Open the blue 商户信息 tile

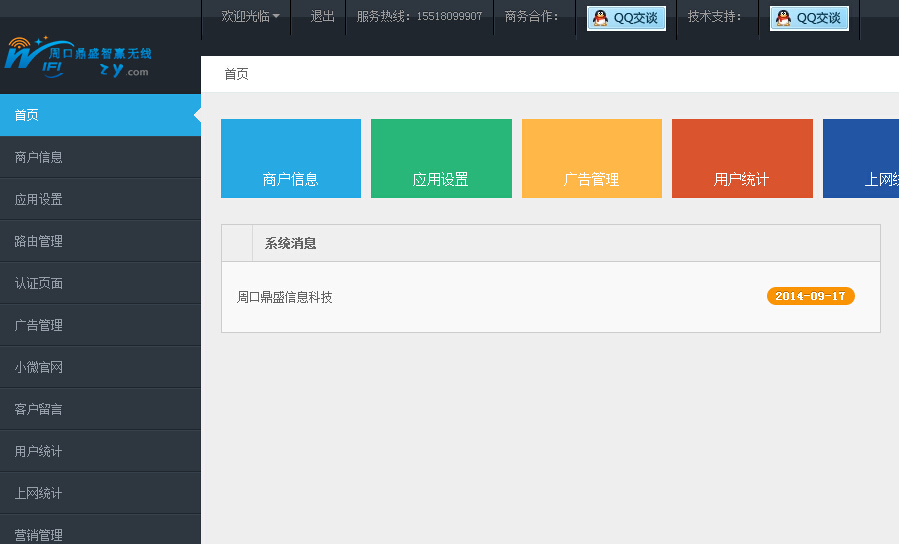pos(291,158)
